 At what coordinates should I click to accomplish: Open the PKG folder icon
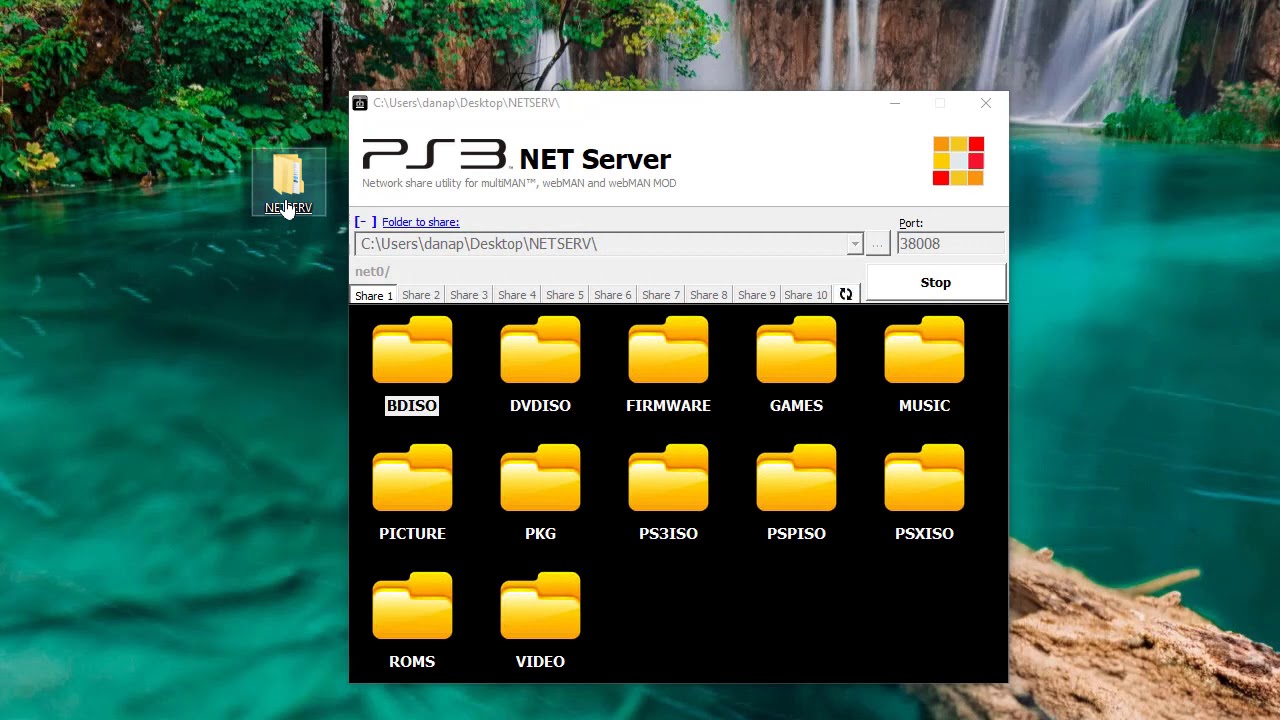point(540,478)
